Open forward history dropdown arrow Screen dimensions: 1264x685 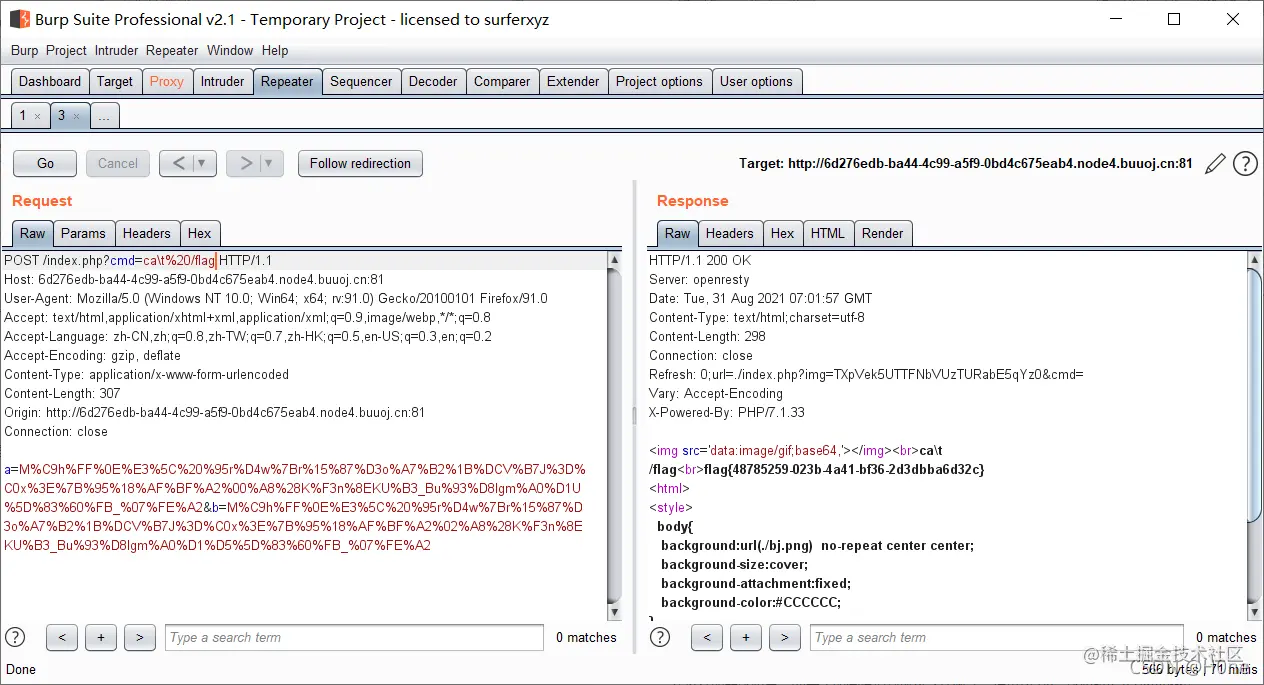click(270, 163)
